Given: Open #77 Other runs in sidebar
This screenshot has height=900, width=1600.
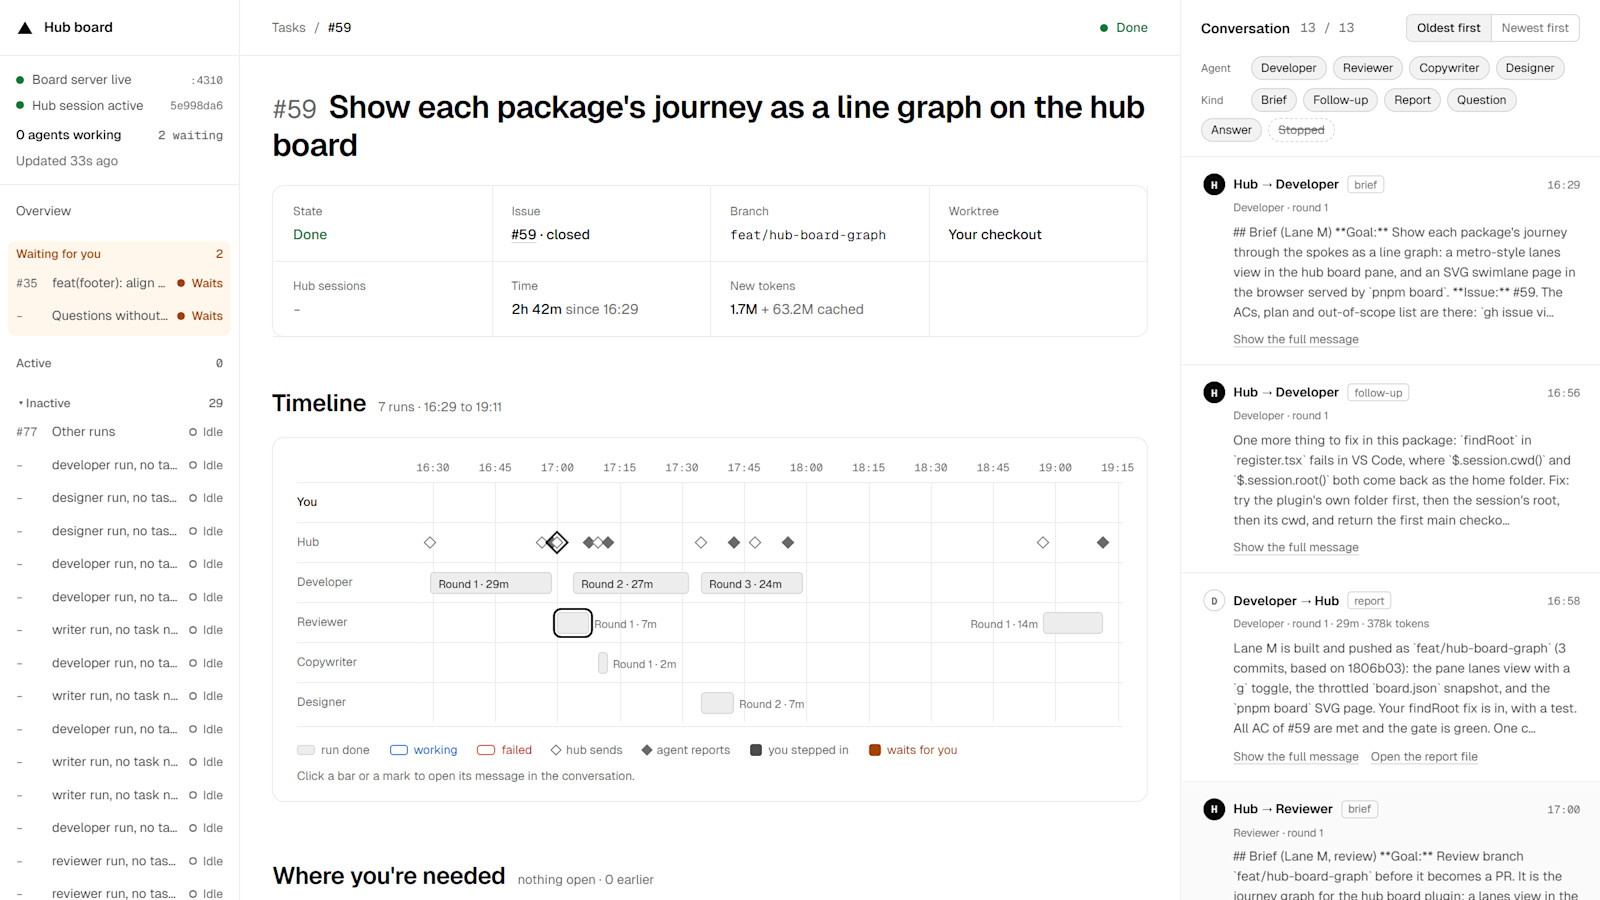Looking at the screenshot, I should [119, 432].
